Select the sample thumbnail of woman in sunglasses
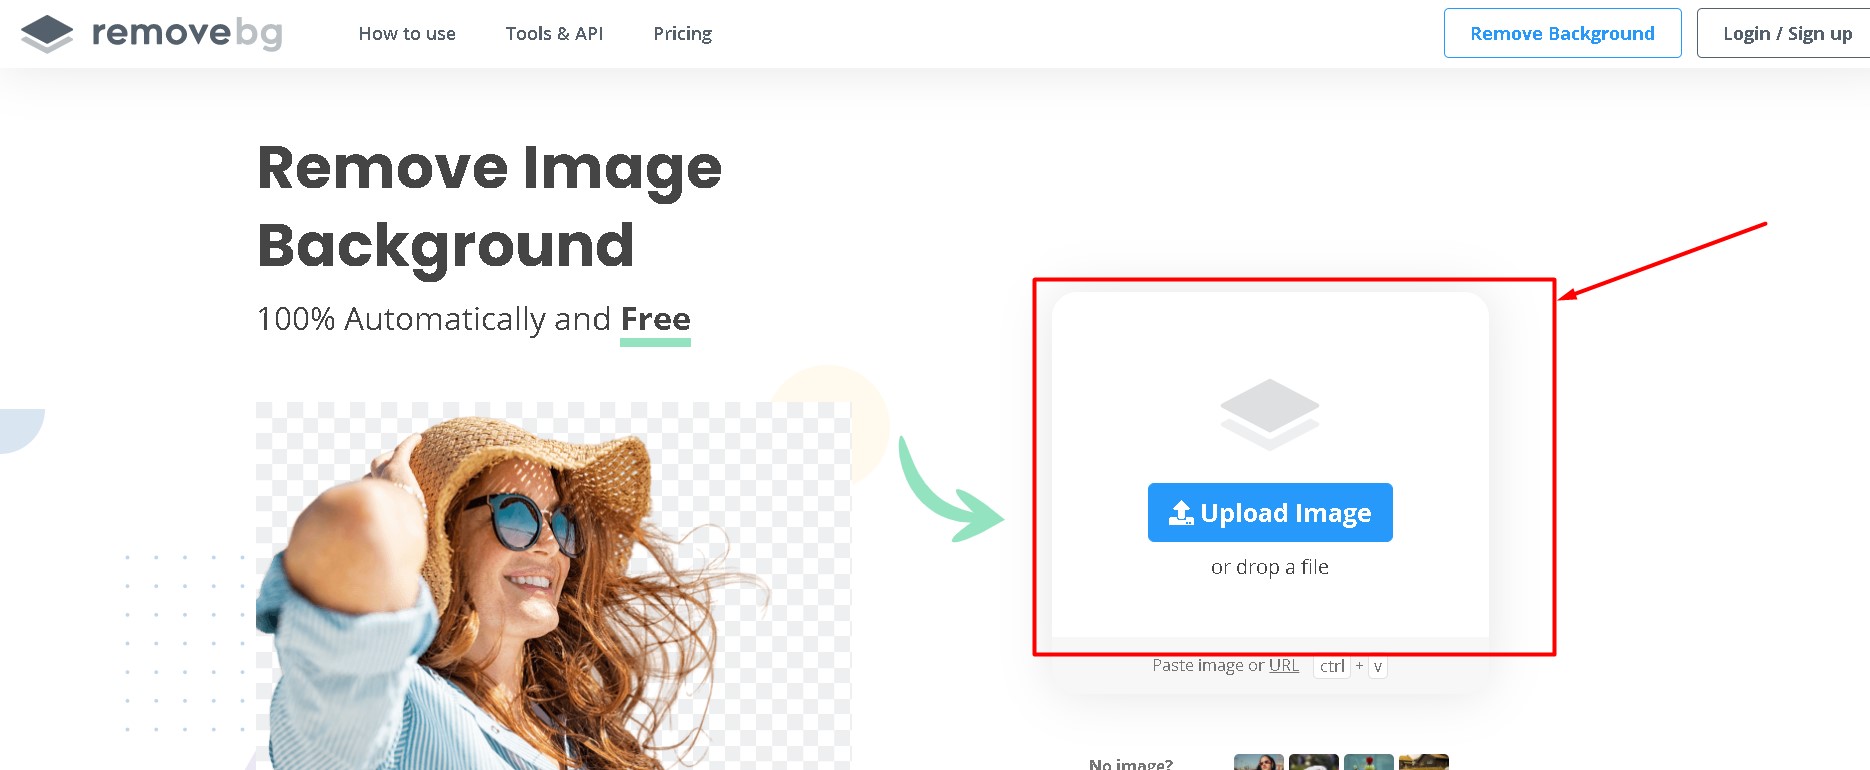The image size is (1870, 770). (x=1258, y=762)
